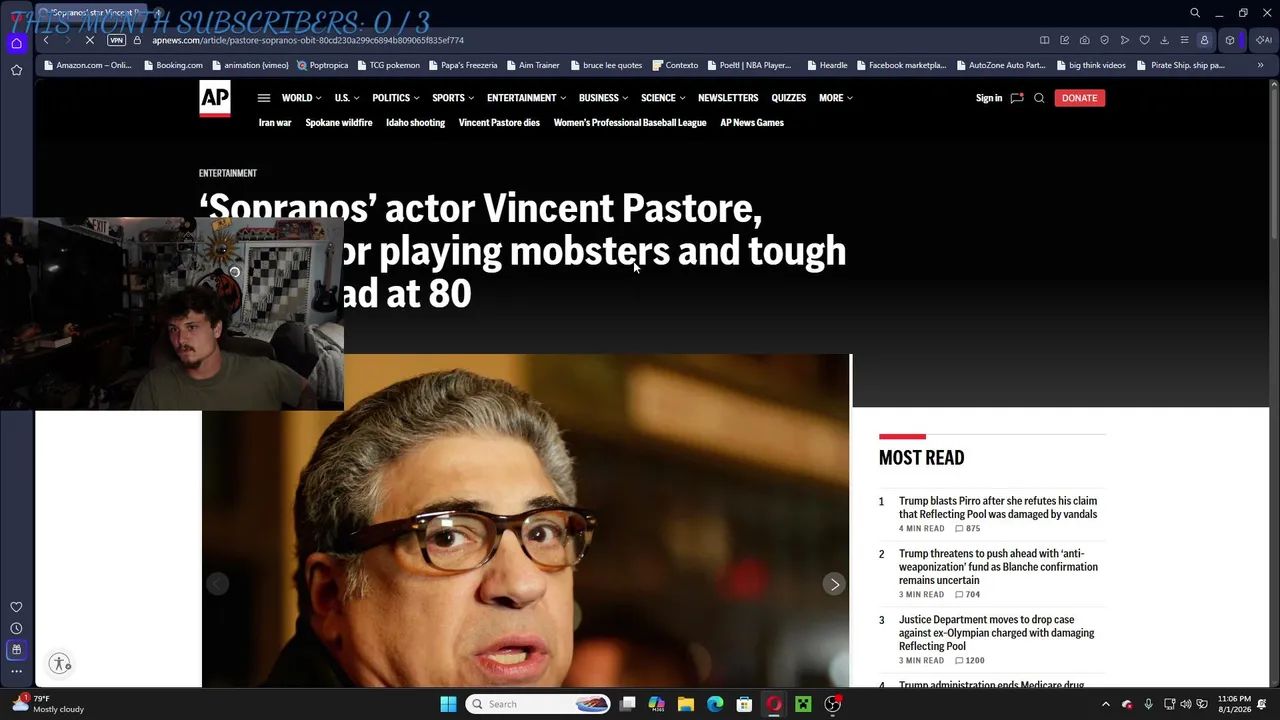Go back to the previous page

[x=46, y=40]
